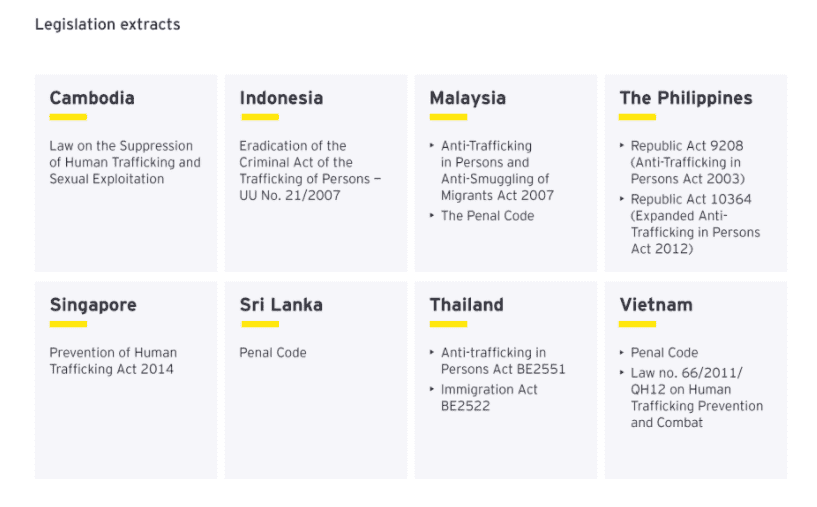Click the Malaysia heading
817x507 pixels.
467,98
